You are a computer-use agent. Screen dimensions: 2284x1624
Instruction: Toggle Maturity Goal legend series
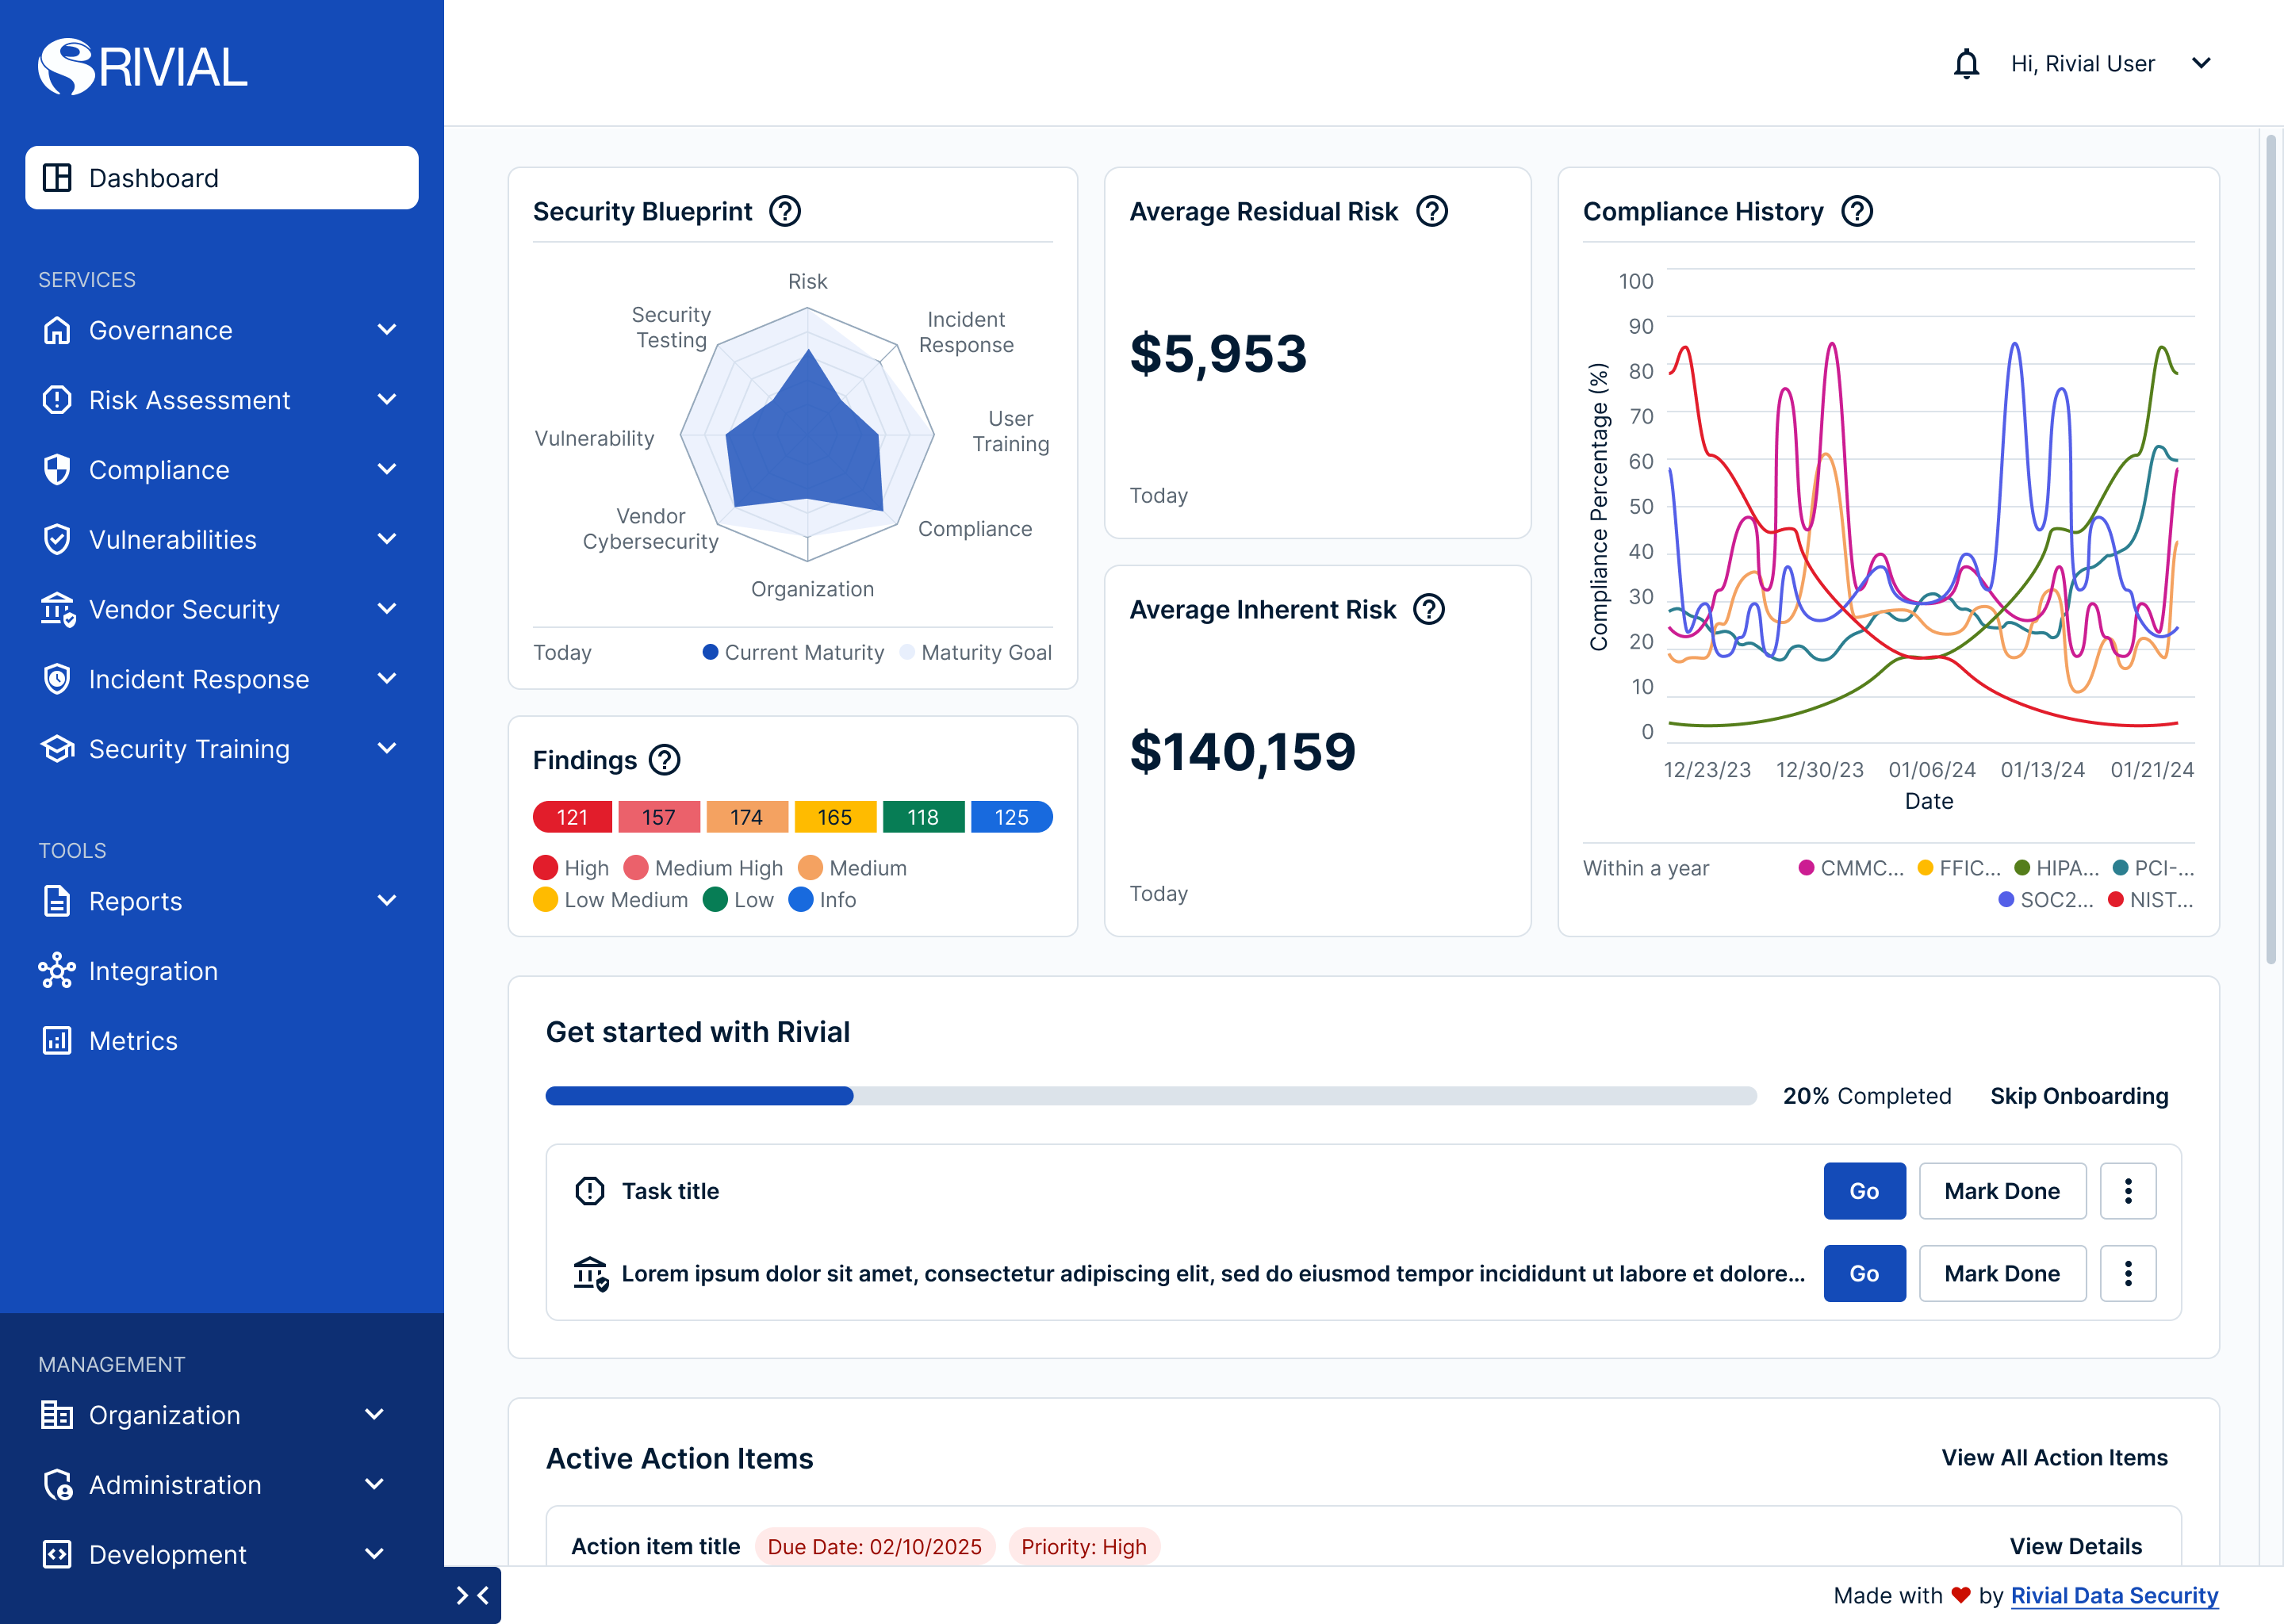(x=976, y=653)
